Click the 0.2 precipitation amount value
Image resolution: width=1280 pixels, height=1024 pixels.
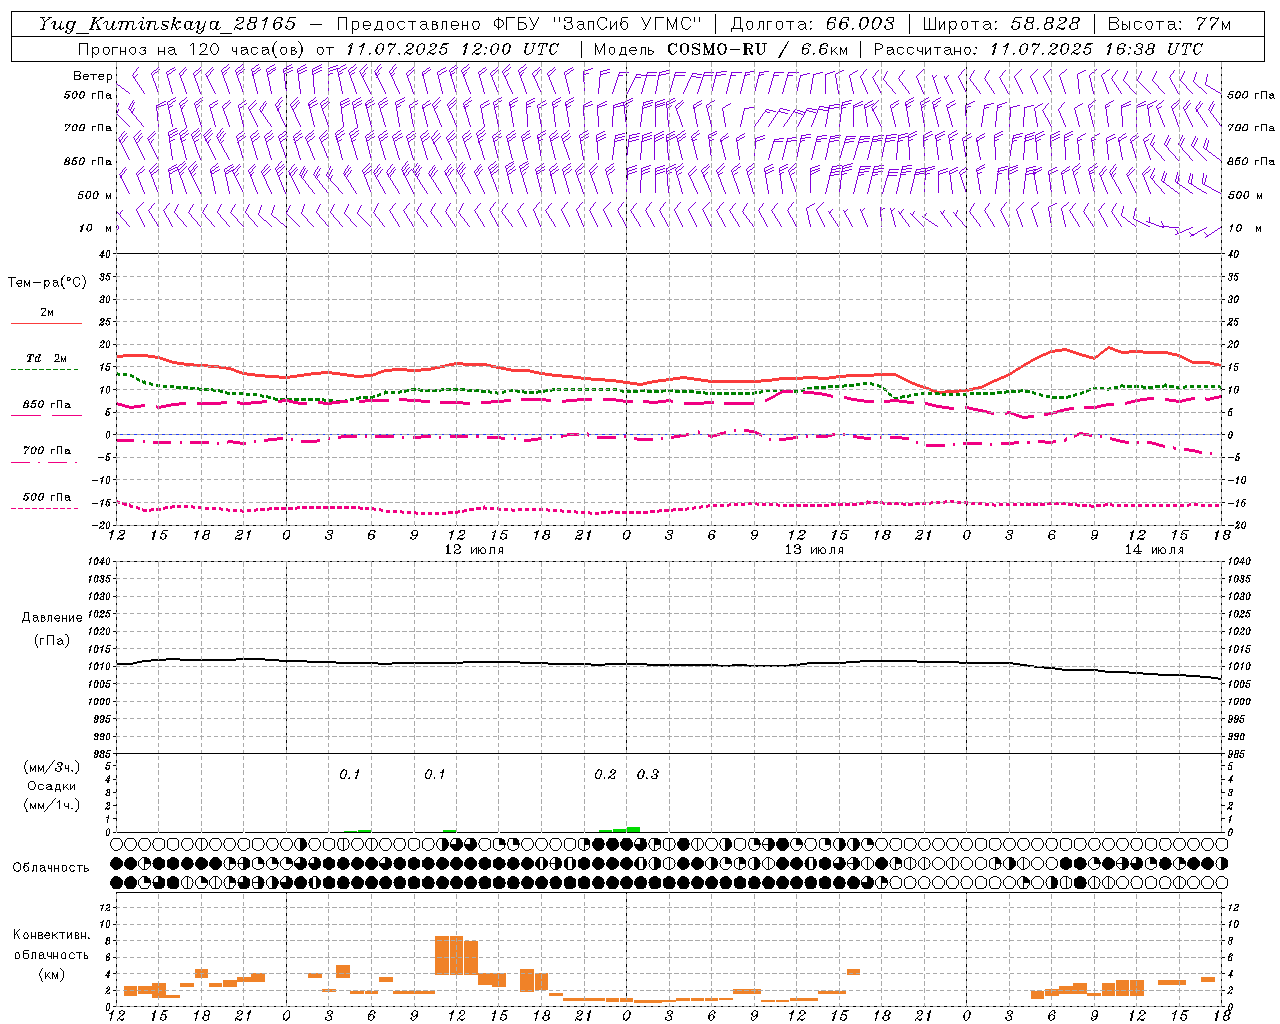click(x=605, y=774)
